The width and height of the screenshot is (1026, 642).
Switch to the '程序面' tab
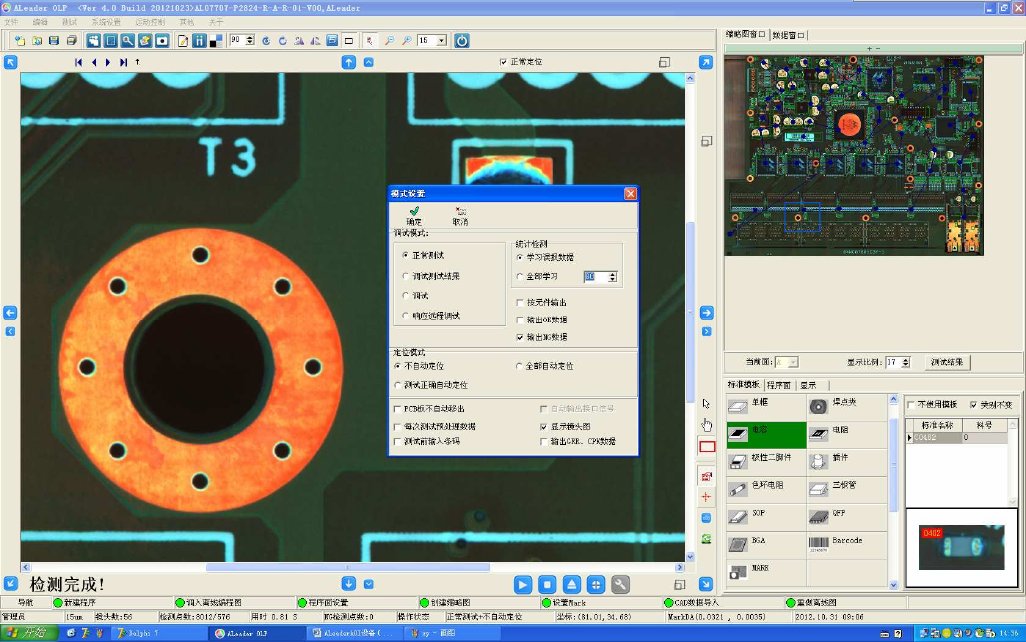[779, 385]
